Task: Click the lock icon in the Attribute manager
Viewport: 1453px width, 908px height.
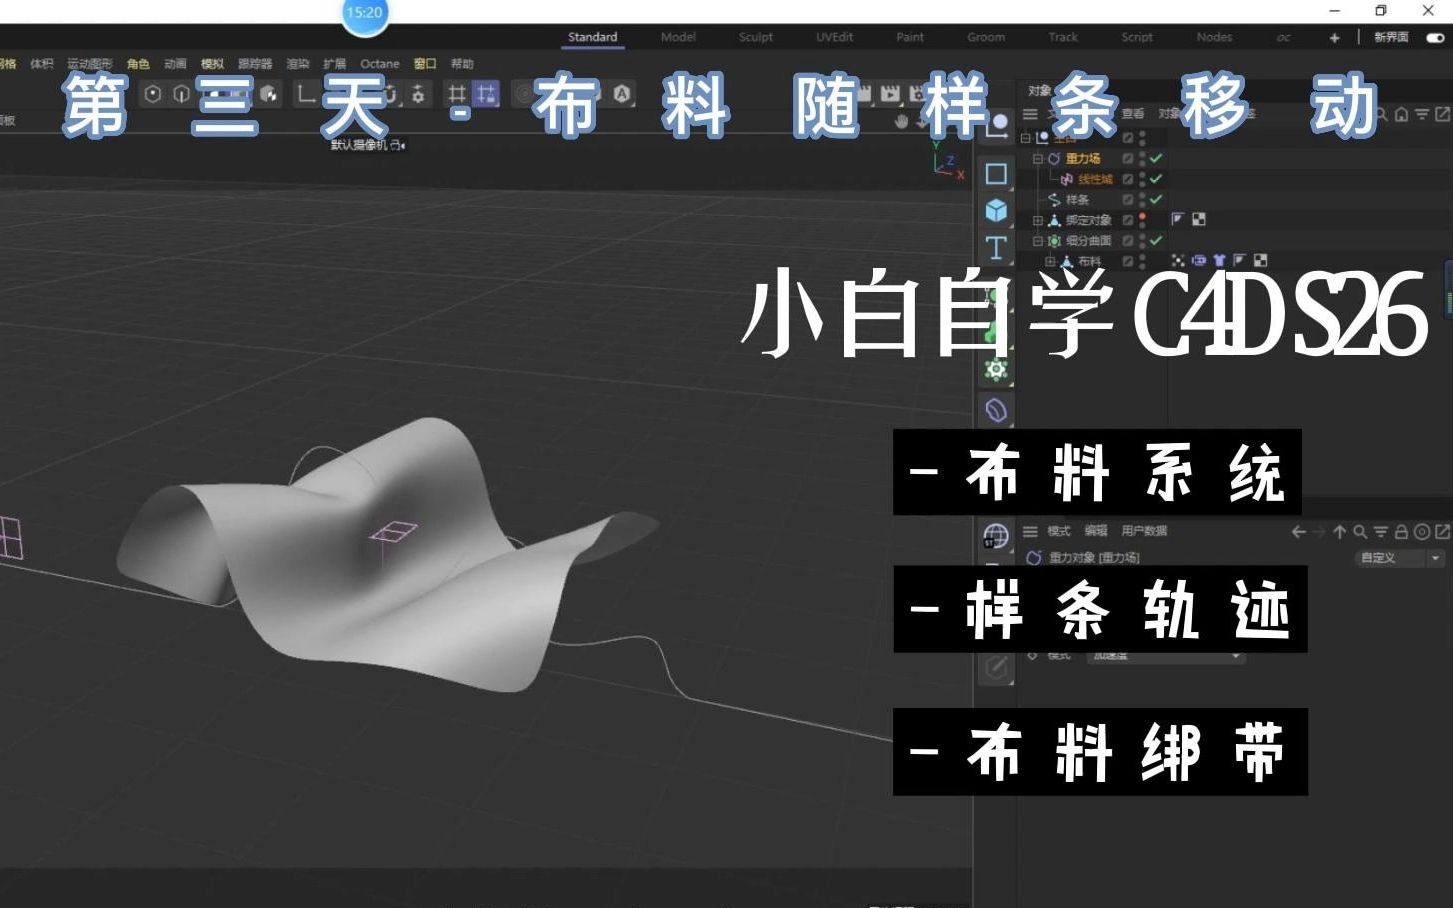Action: tap(1401, 531)
